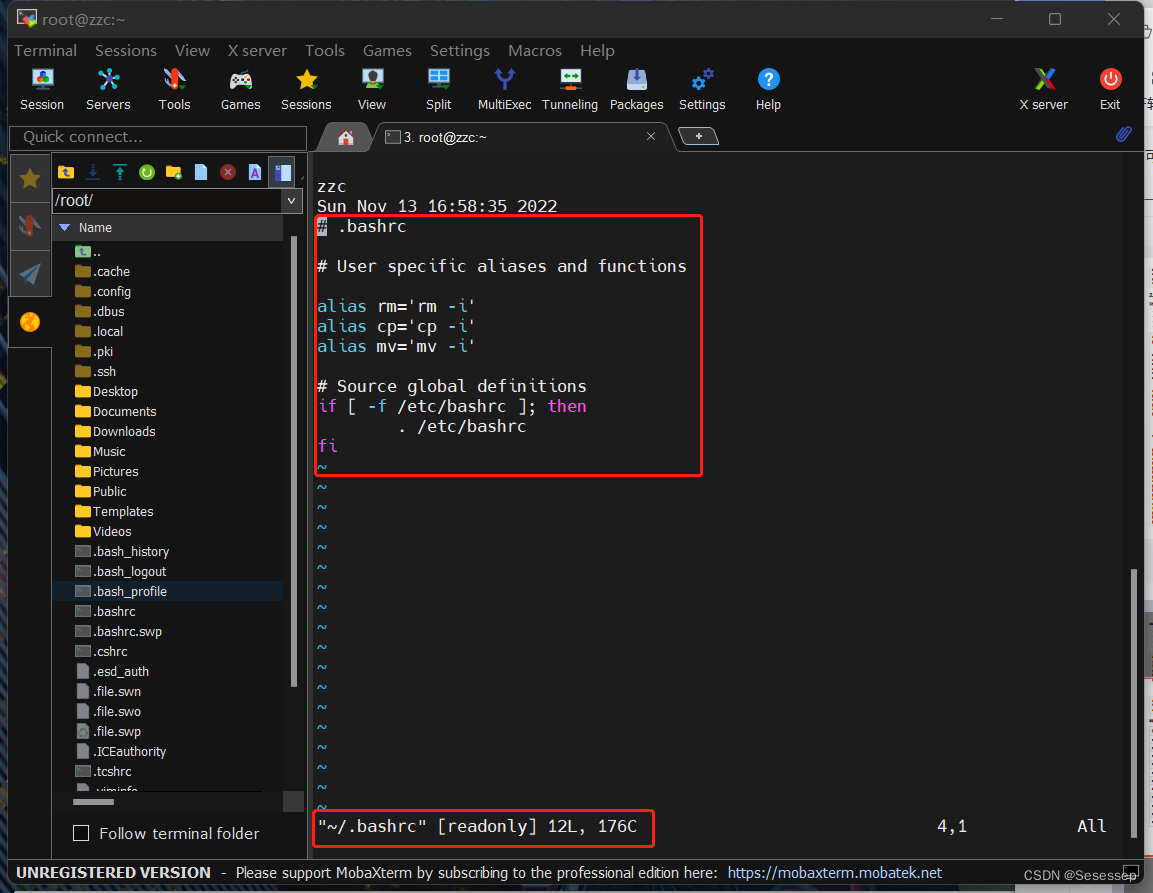Click the parent folder icon in file browser toolbar

pos(66,172)
